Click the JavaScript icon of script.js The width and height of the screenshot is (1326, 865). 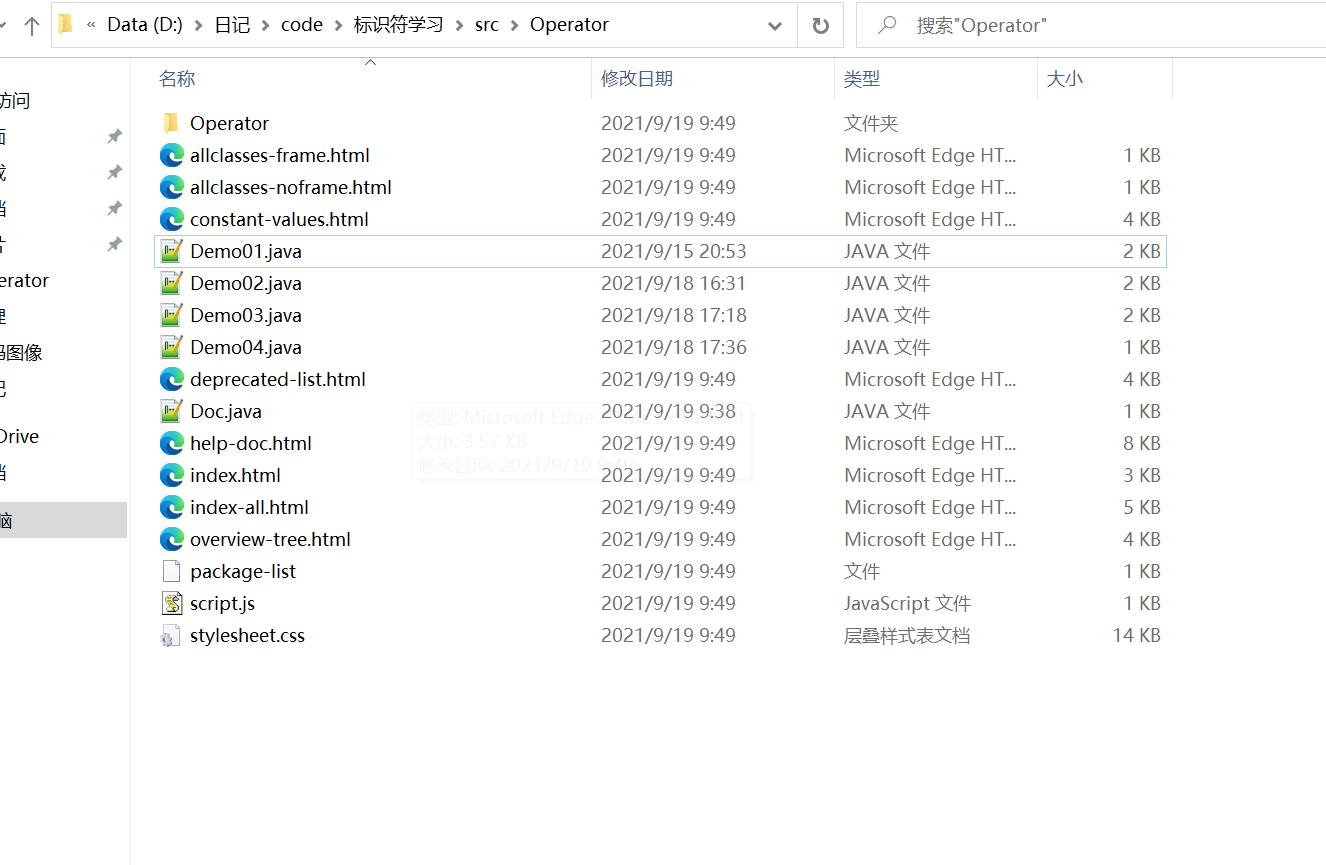click(x=172, y=603)
